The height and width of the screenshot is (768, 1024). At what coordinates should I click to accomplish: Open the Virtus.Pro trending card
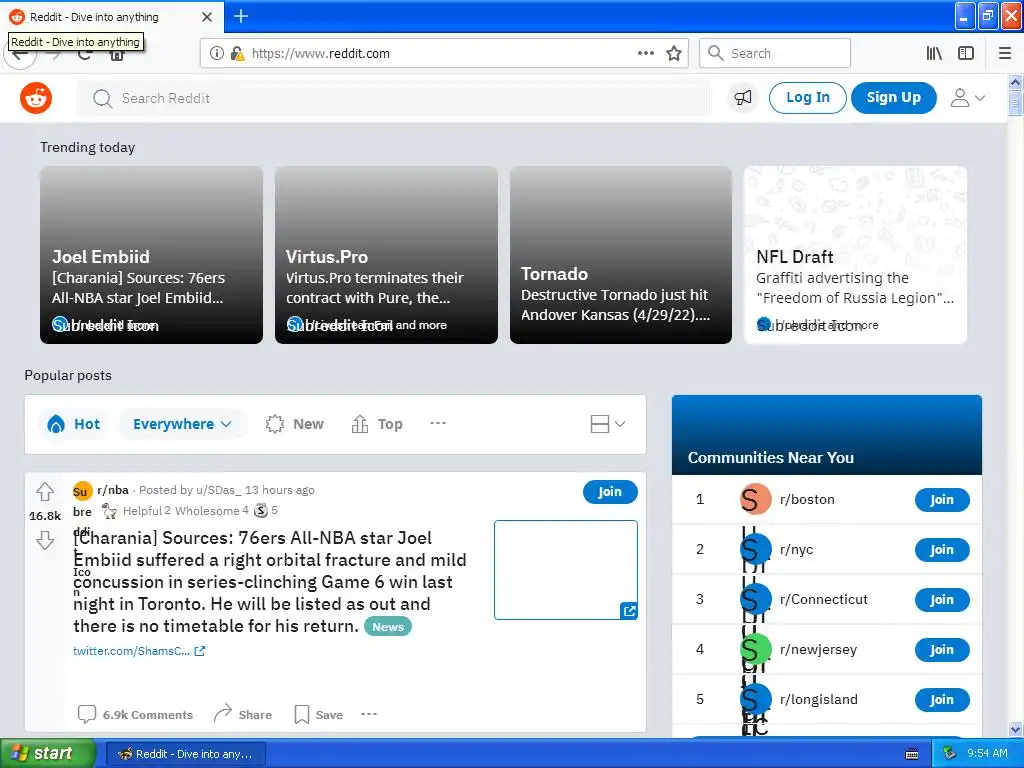coord(386,255)
